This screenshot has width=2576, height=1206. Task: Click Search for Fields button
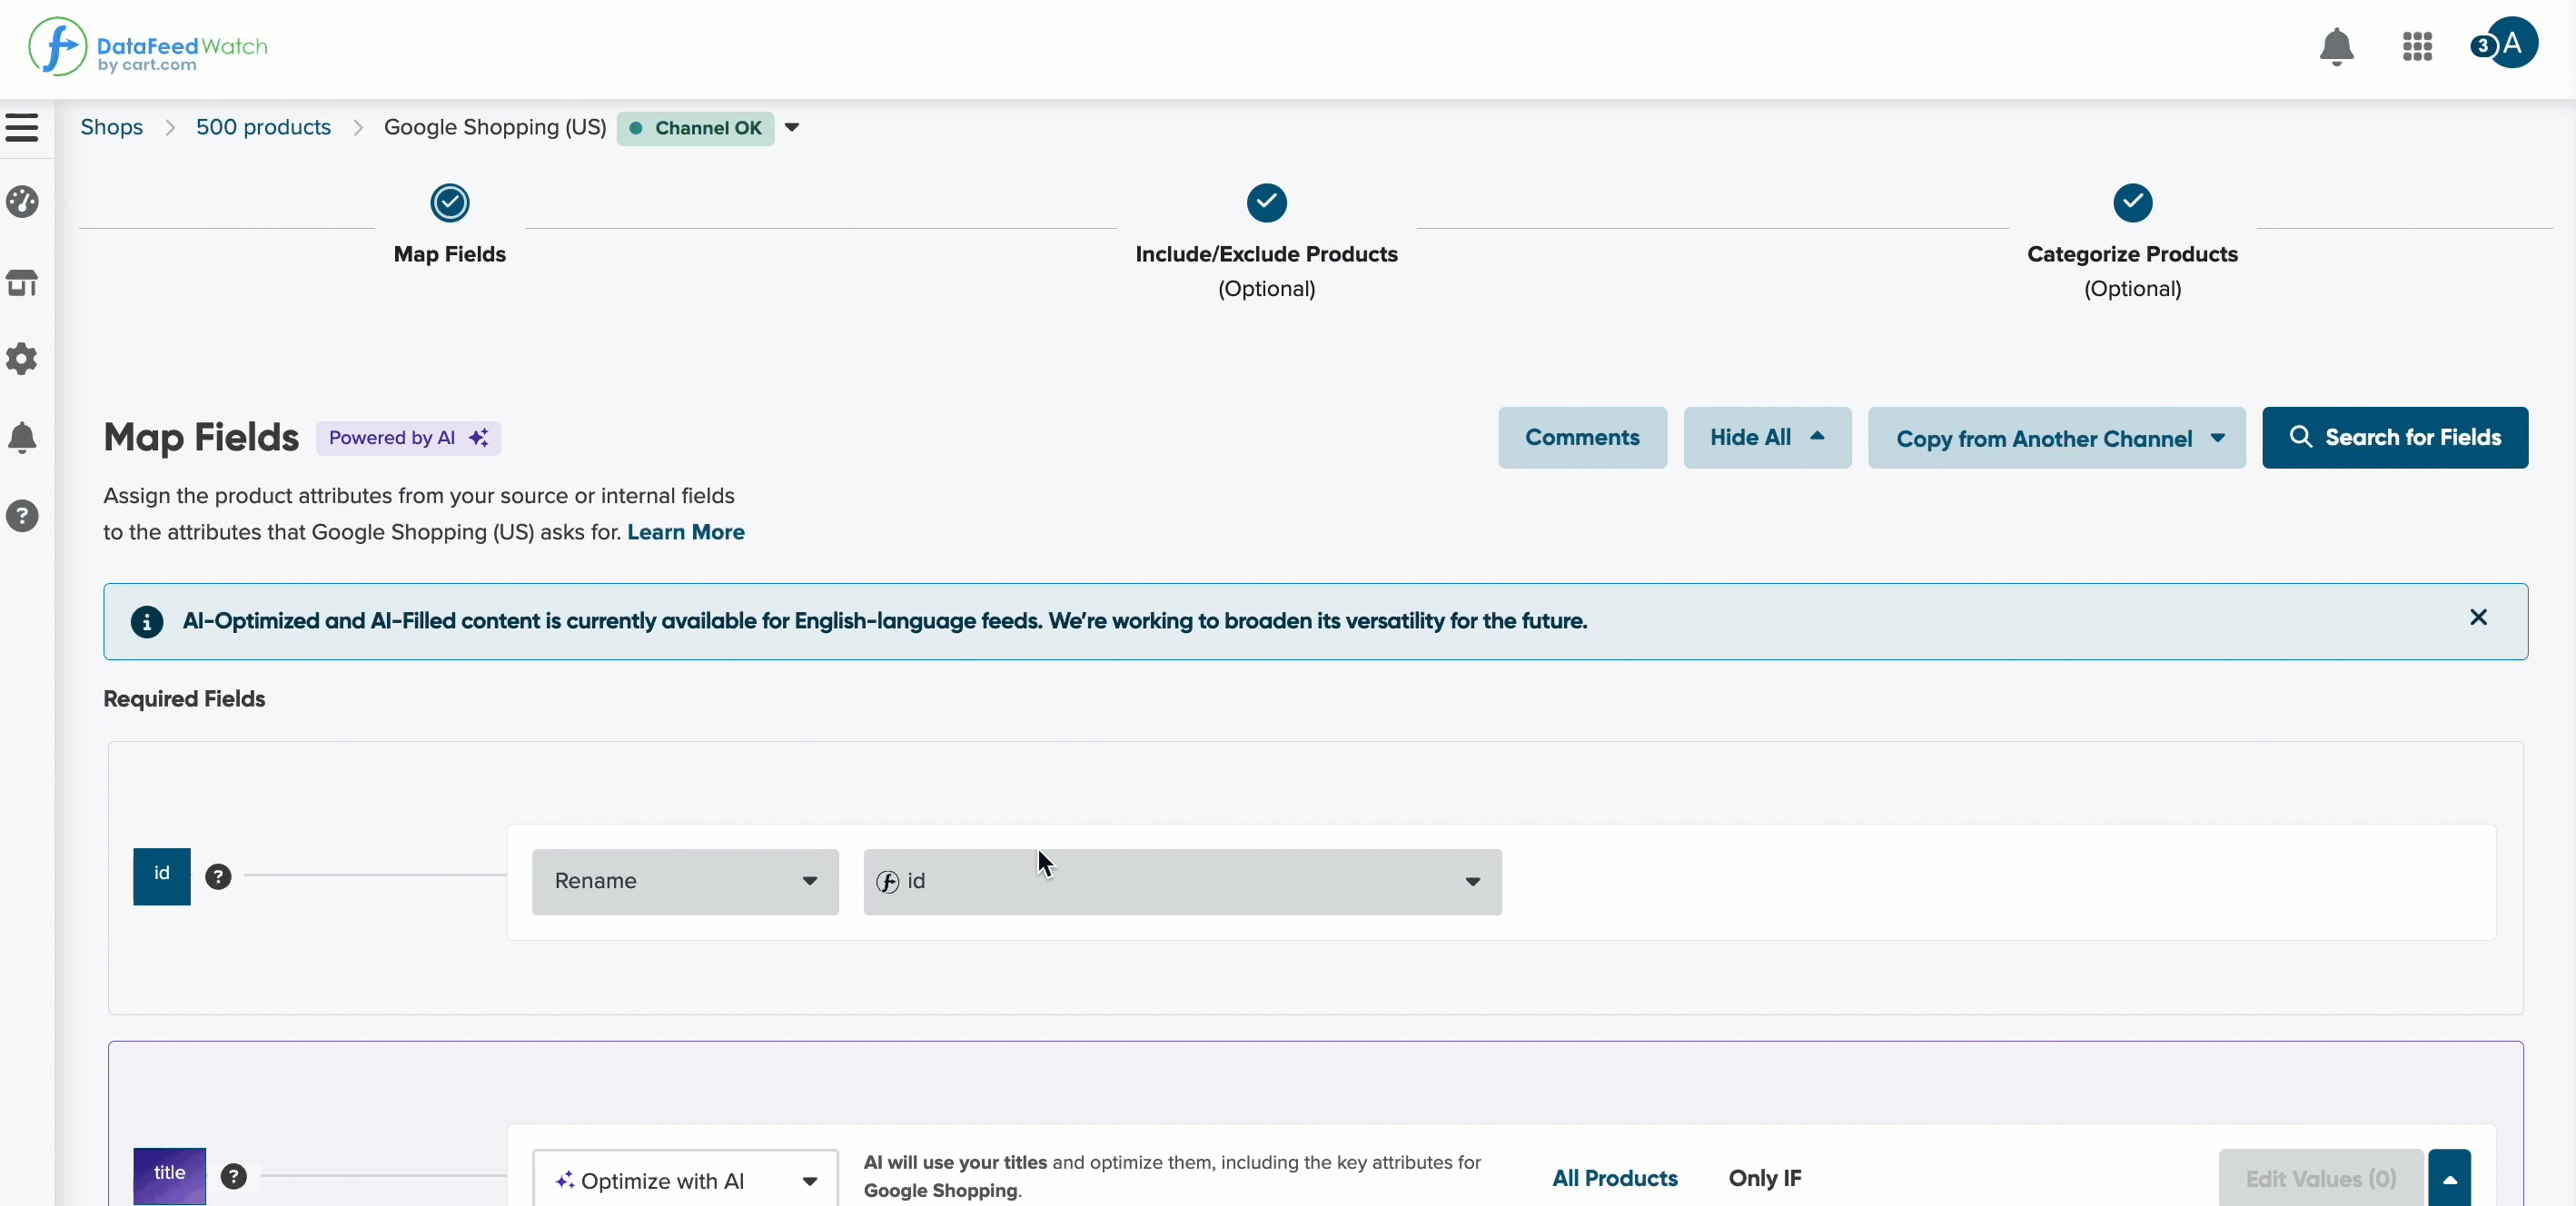[x=2395, y=437]
